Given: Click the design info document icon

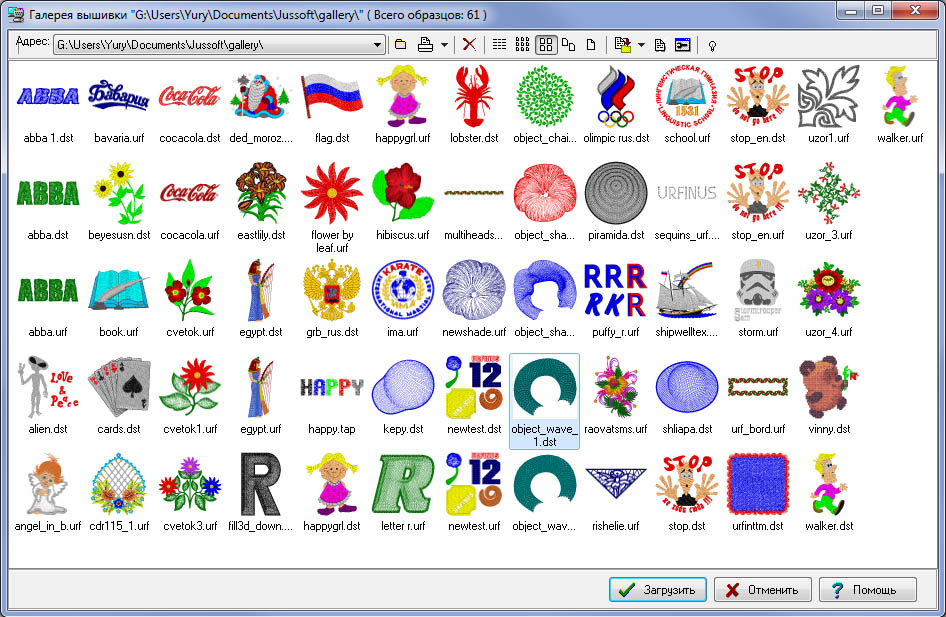Looking at the screenshot, I should tap(660, 45).
